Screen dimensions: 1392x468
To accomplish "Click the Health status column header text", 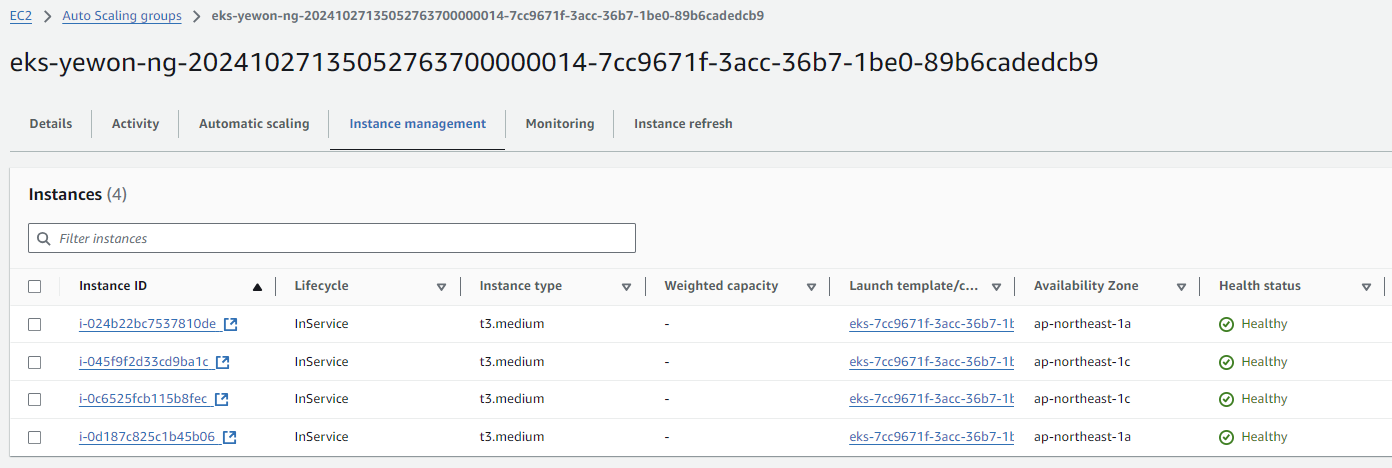I will [1260, 286].
